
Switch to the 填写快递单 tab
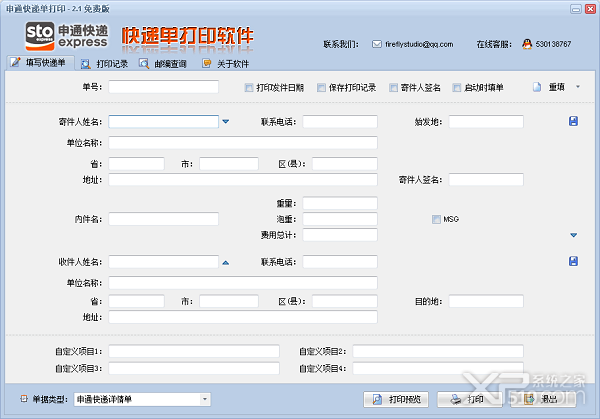tap(40, 63)
